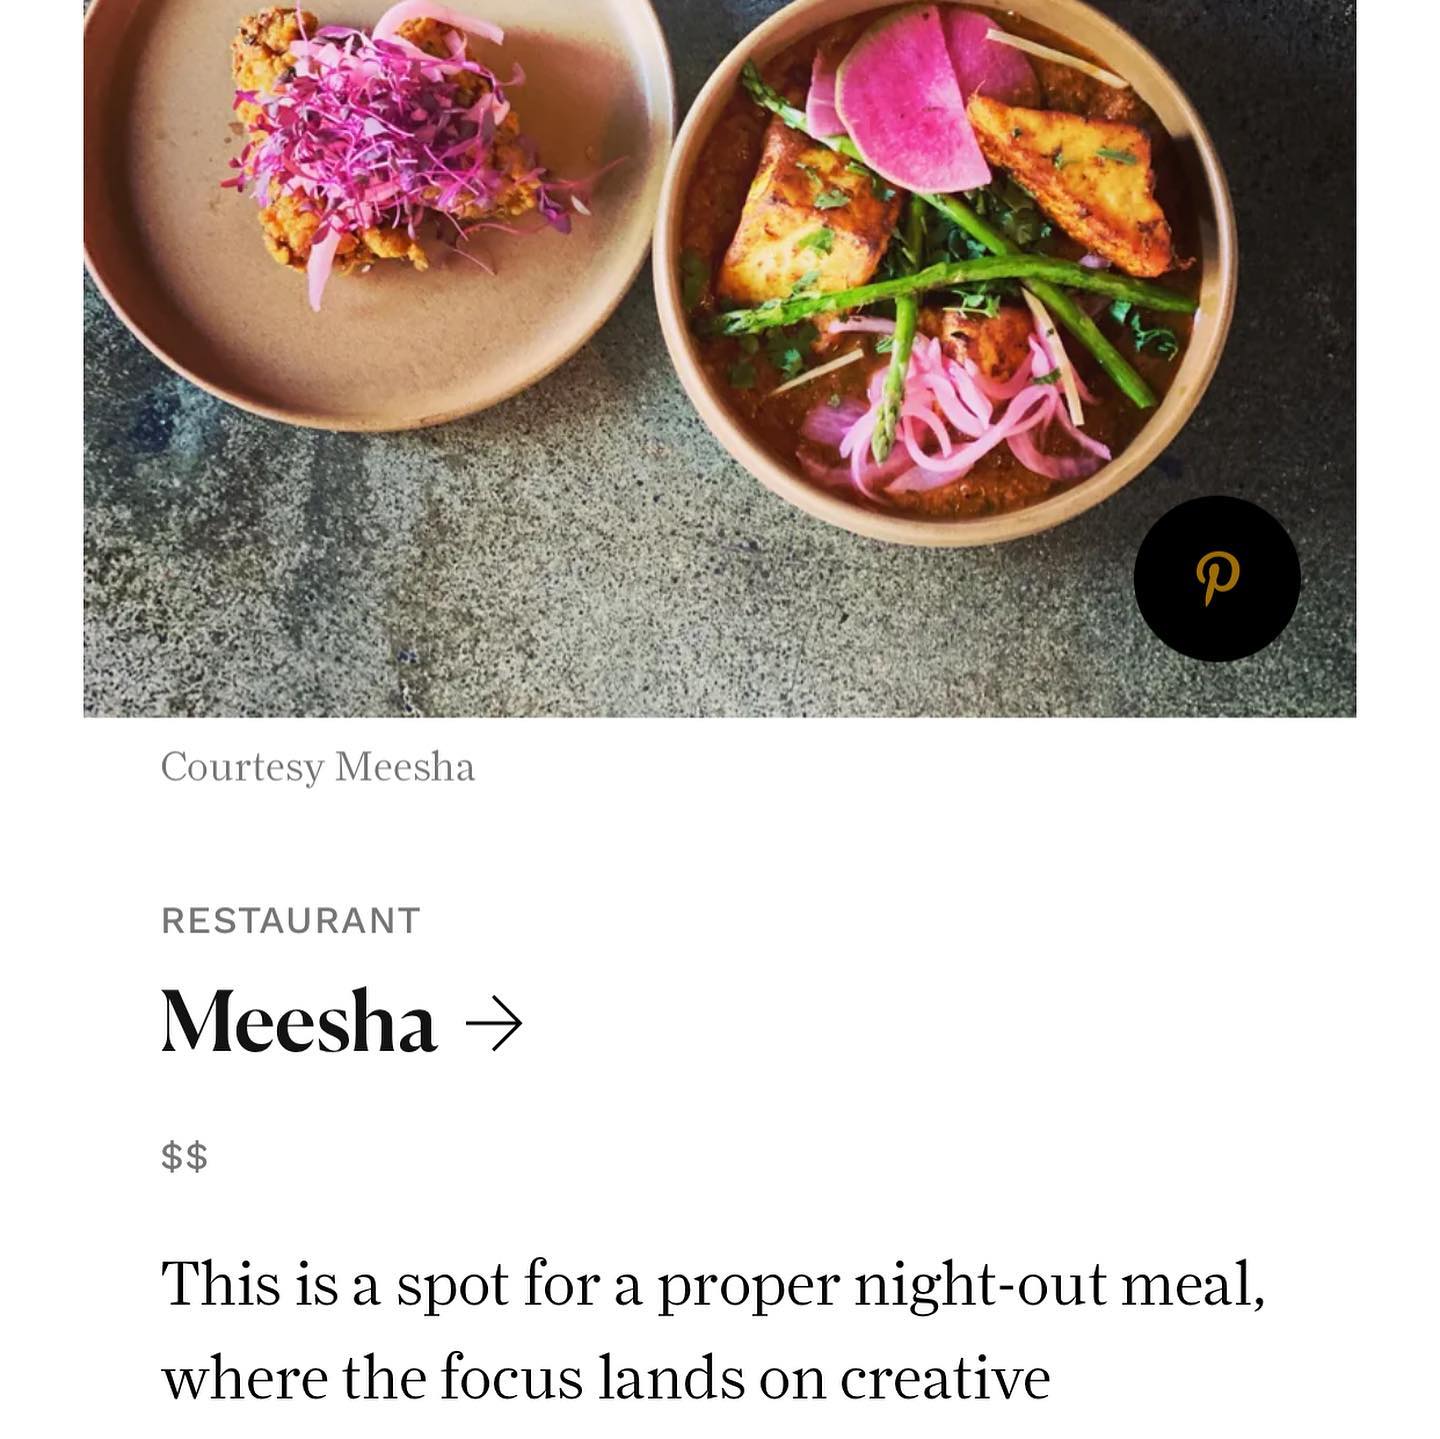Viewport: 1440px width, 1439px height.
Task: Click the $$ price indicator
Action: 185,1156
